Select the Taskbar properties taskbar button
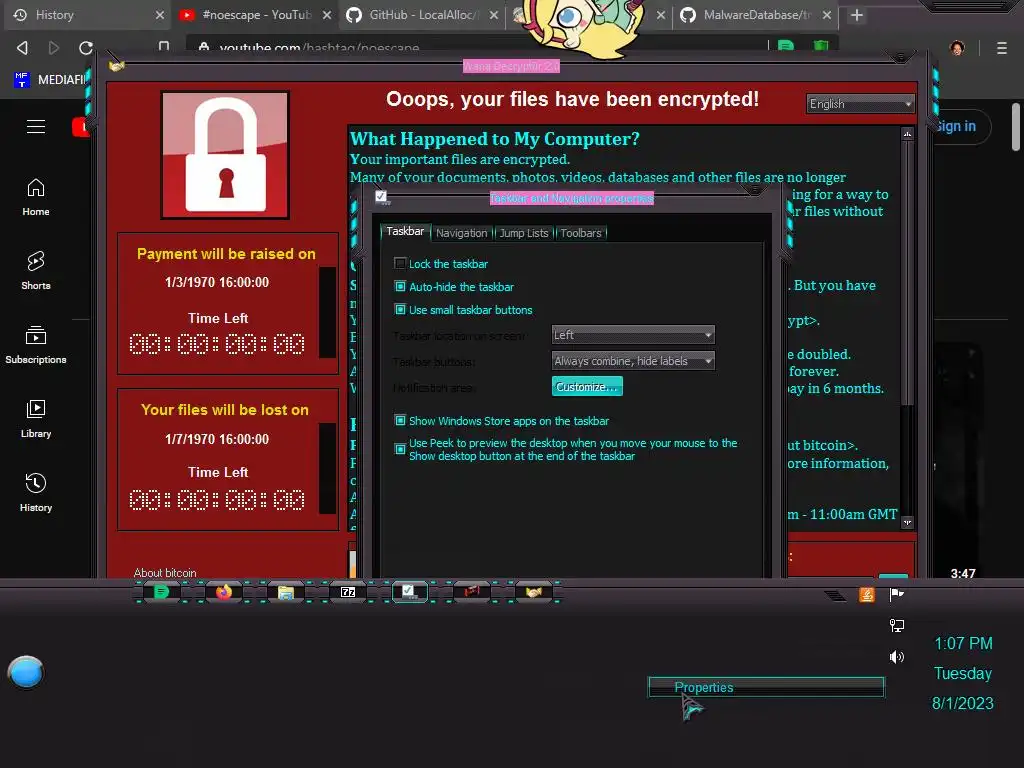1024x768 pixels. (x=409, y=592)
